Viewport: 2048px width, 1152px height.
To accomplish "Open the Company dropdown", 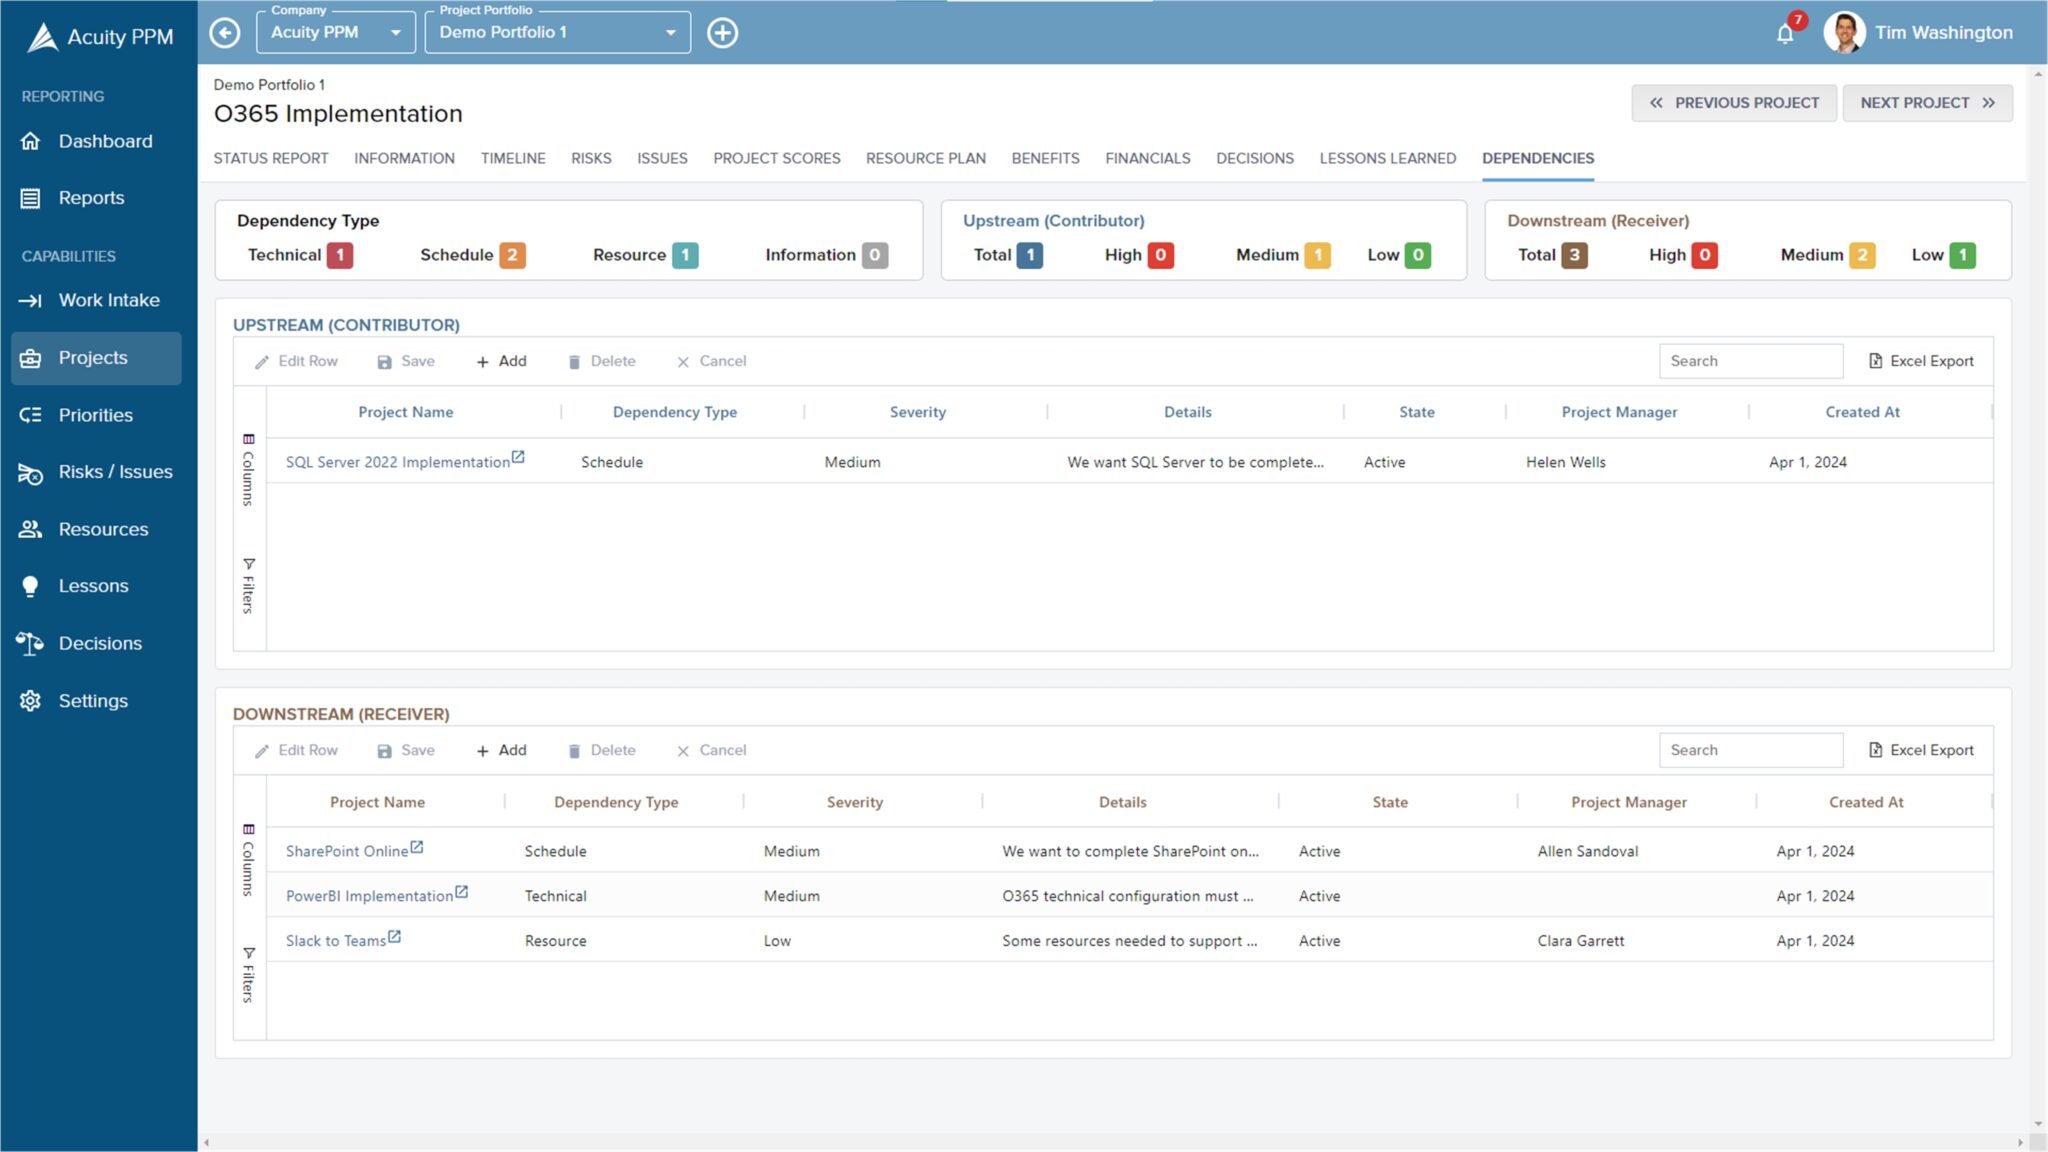I will click(x=335, y=32).
